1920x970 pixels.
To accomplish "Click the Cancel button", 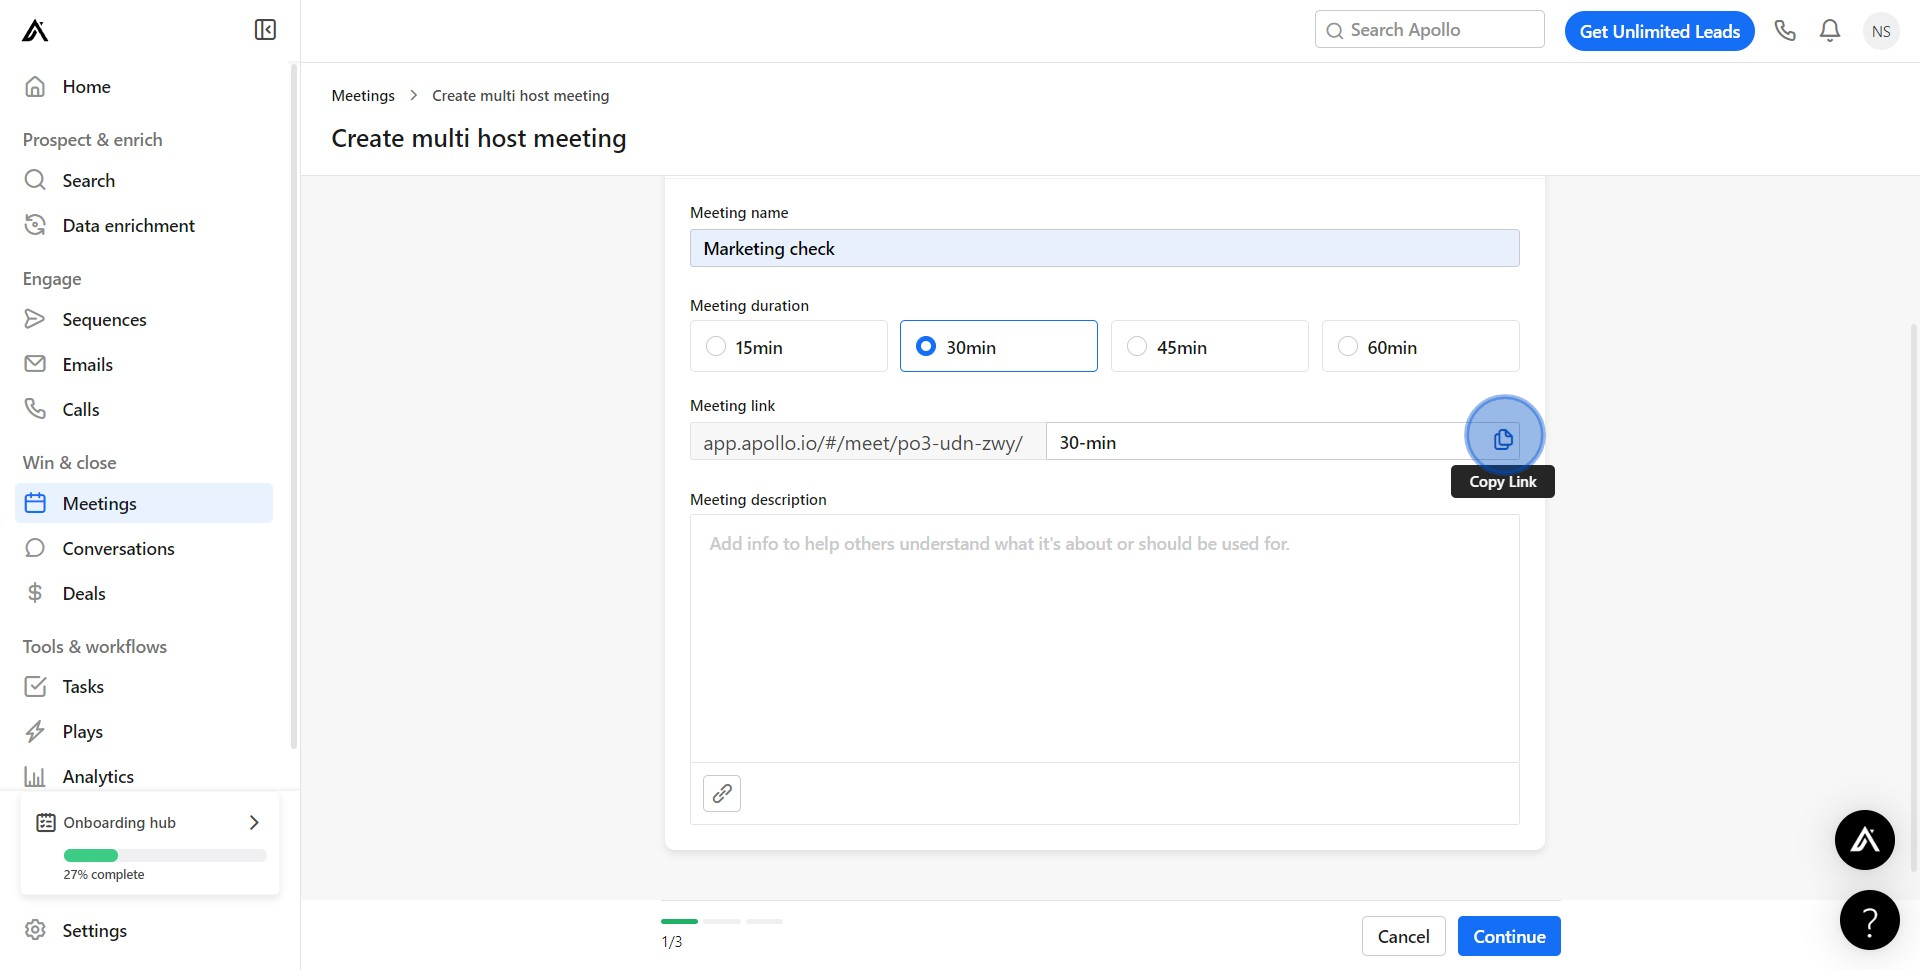I will (x=1403, y=936).
